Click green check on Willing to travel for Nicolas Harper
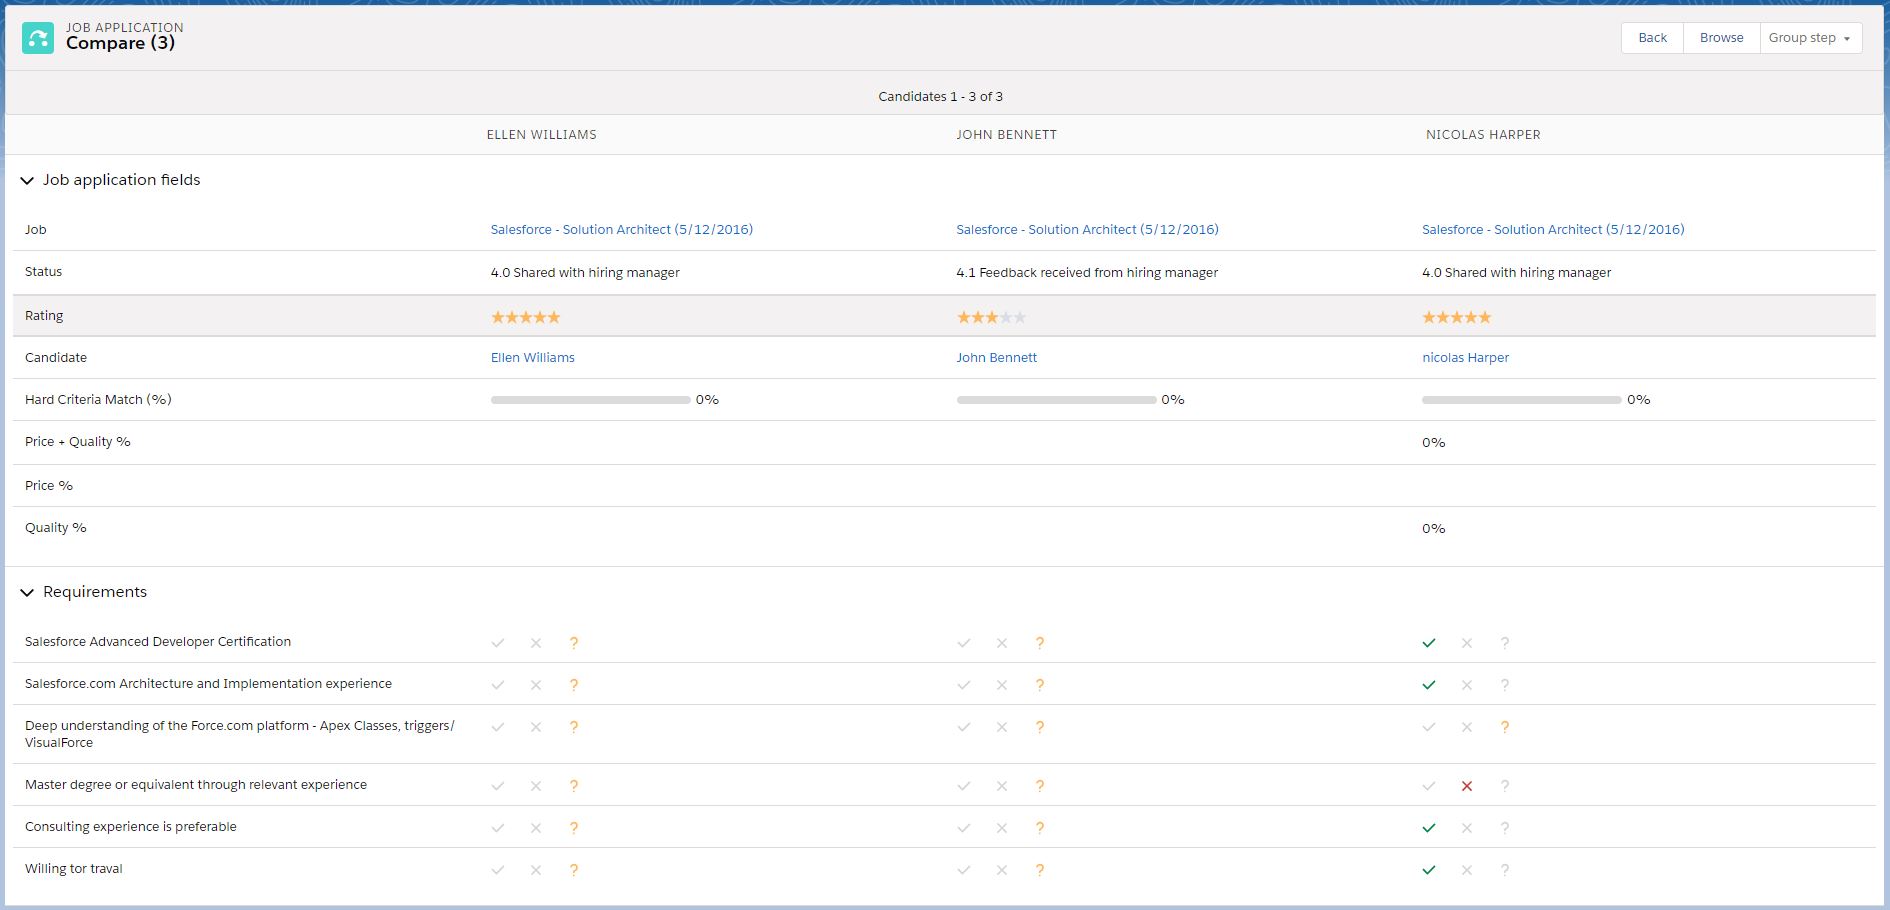The image size is (1890, 910). pos(1429,870)
